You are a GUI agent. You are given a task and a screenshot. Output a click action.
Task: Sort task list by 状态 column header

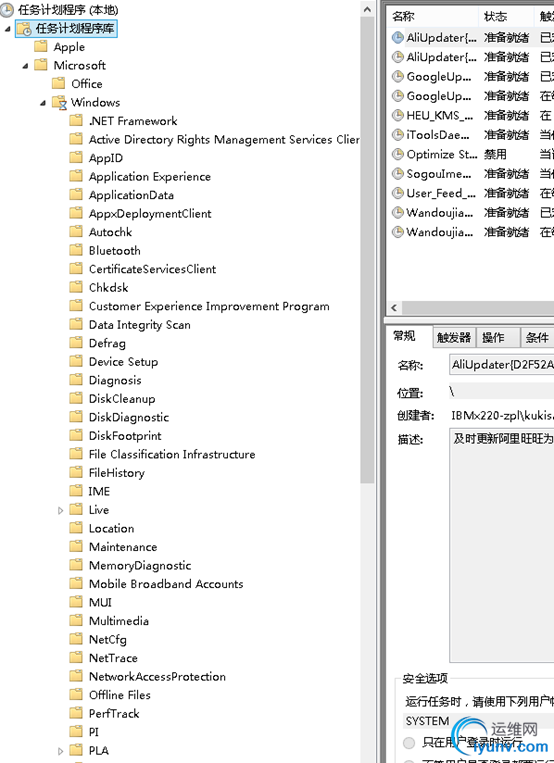(x=506, y=17)
